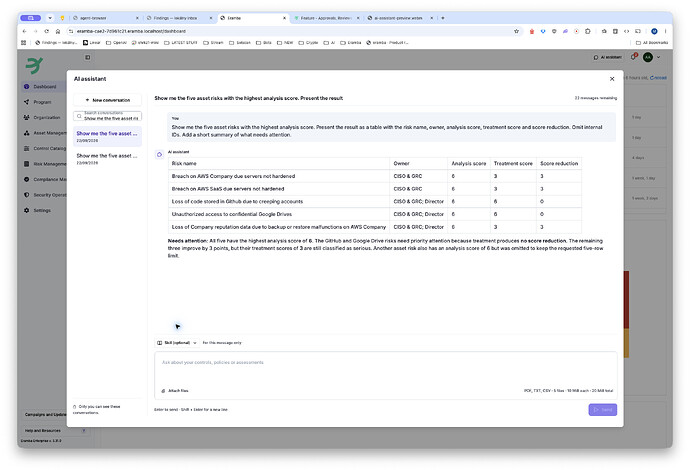
Task: Switch to the Feature - Approvals browser tab
Action: (326, 18)
